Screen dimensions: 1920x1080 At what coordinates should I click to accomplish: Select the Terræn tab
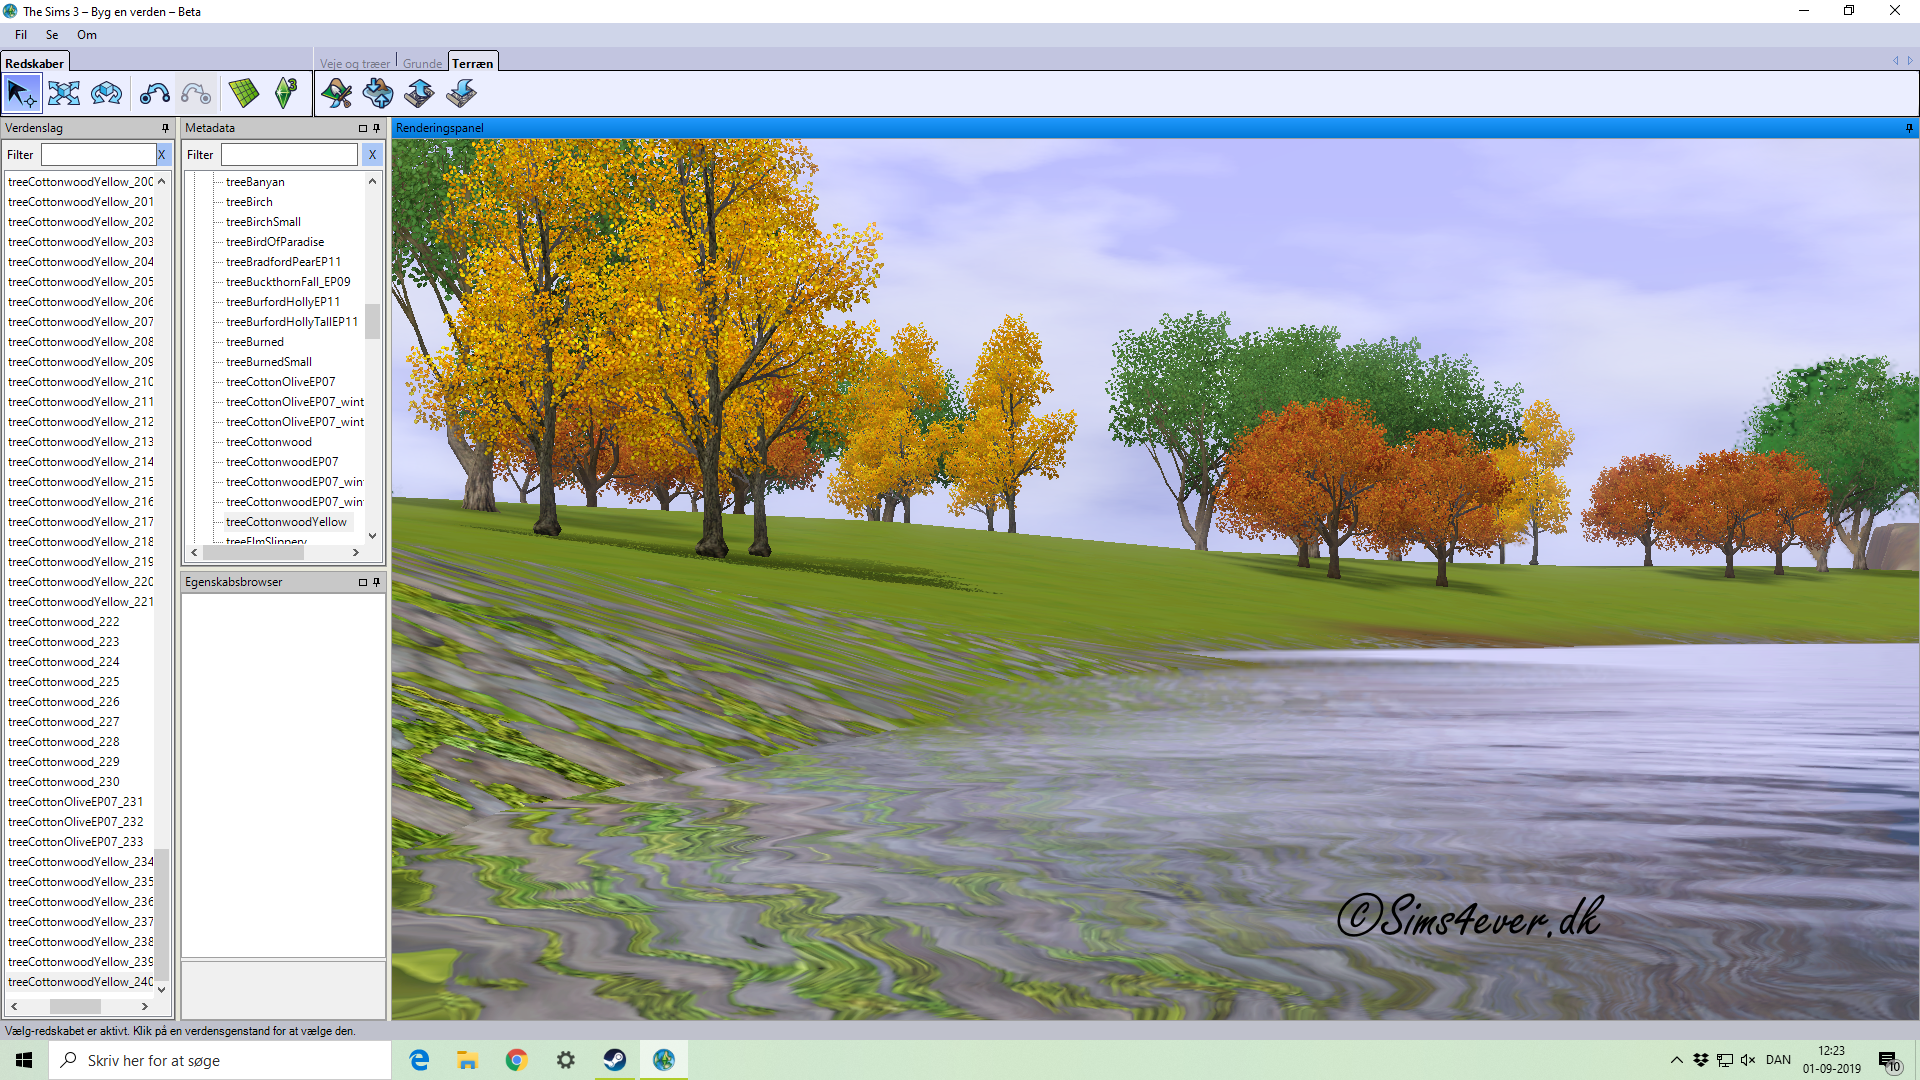coord(472,63)
